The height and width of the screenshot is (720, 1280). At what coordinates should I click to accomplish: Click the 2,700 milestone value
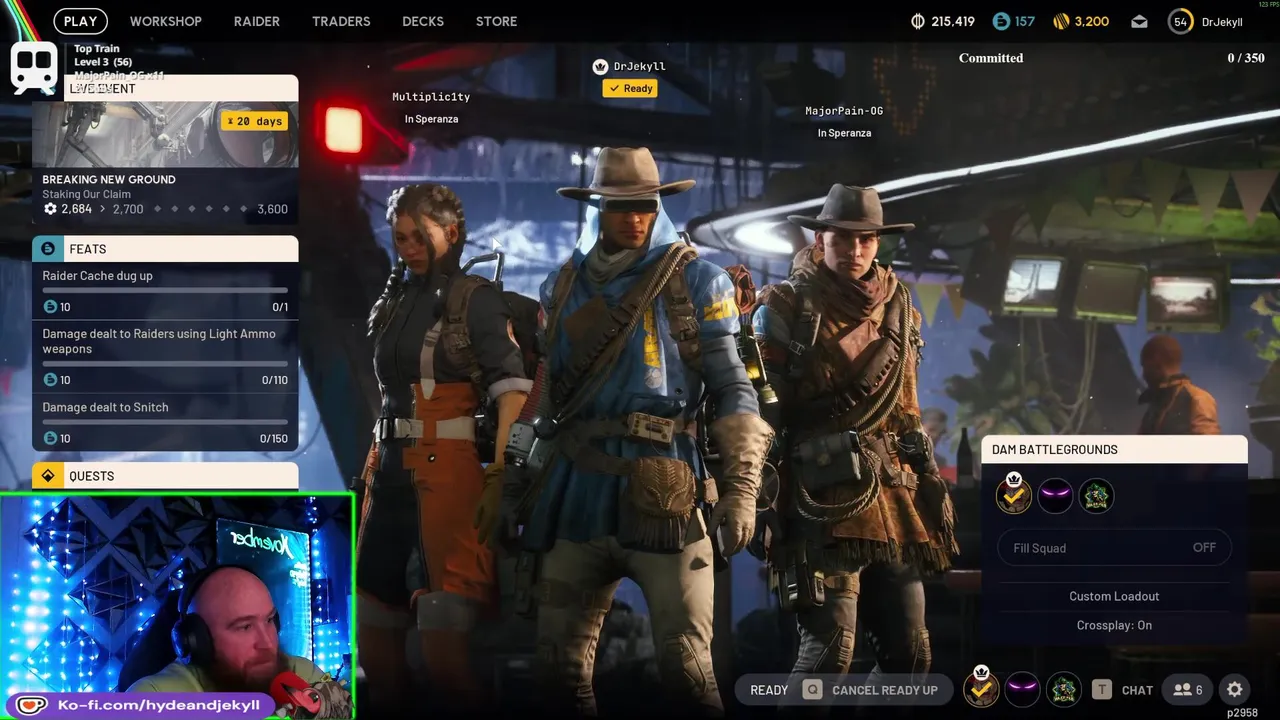[128, 209]
